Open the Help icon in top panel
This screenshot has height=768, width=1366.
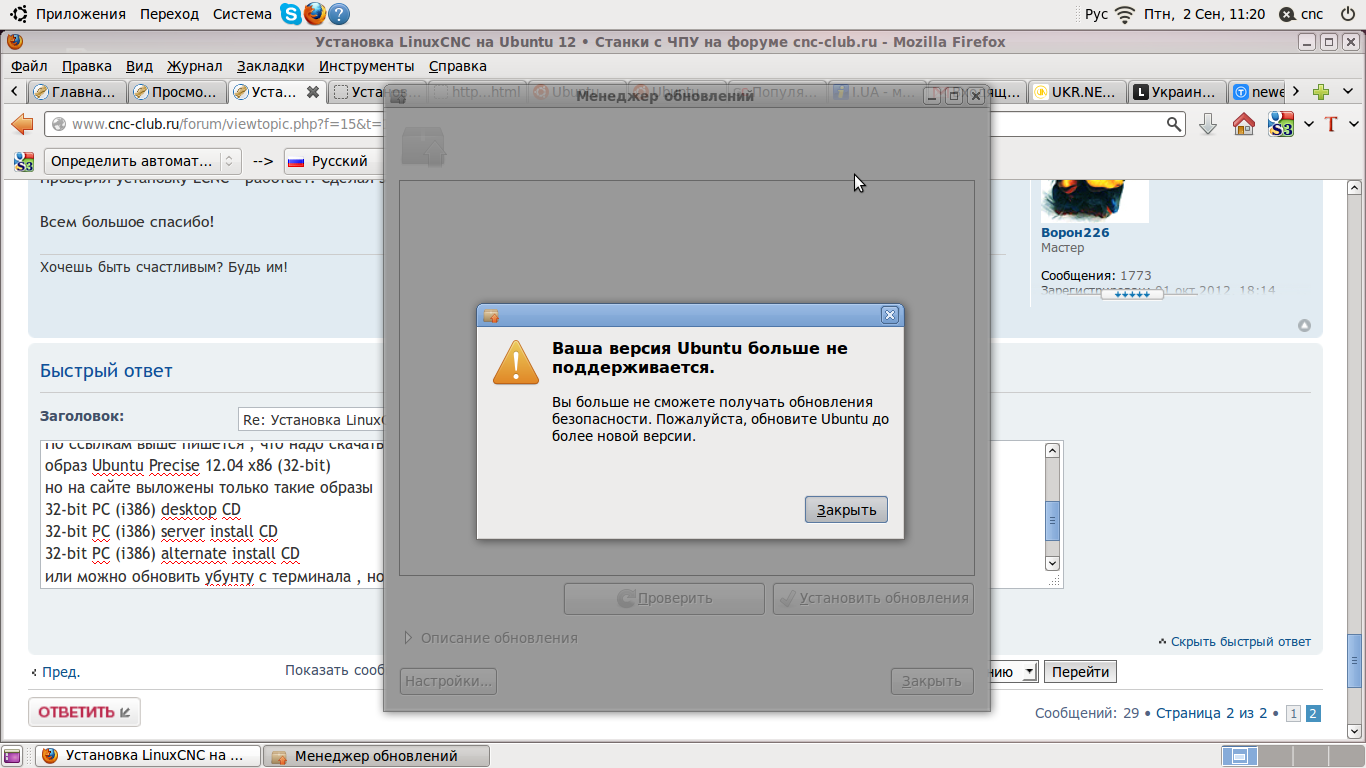339,14
